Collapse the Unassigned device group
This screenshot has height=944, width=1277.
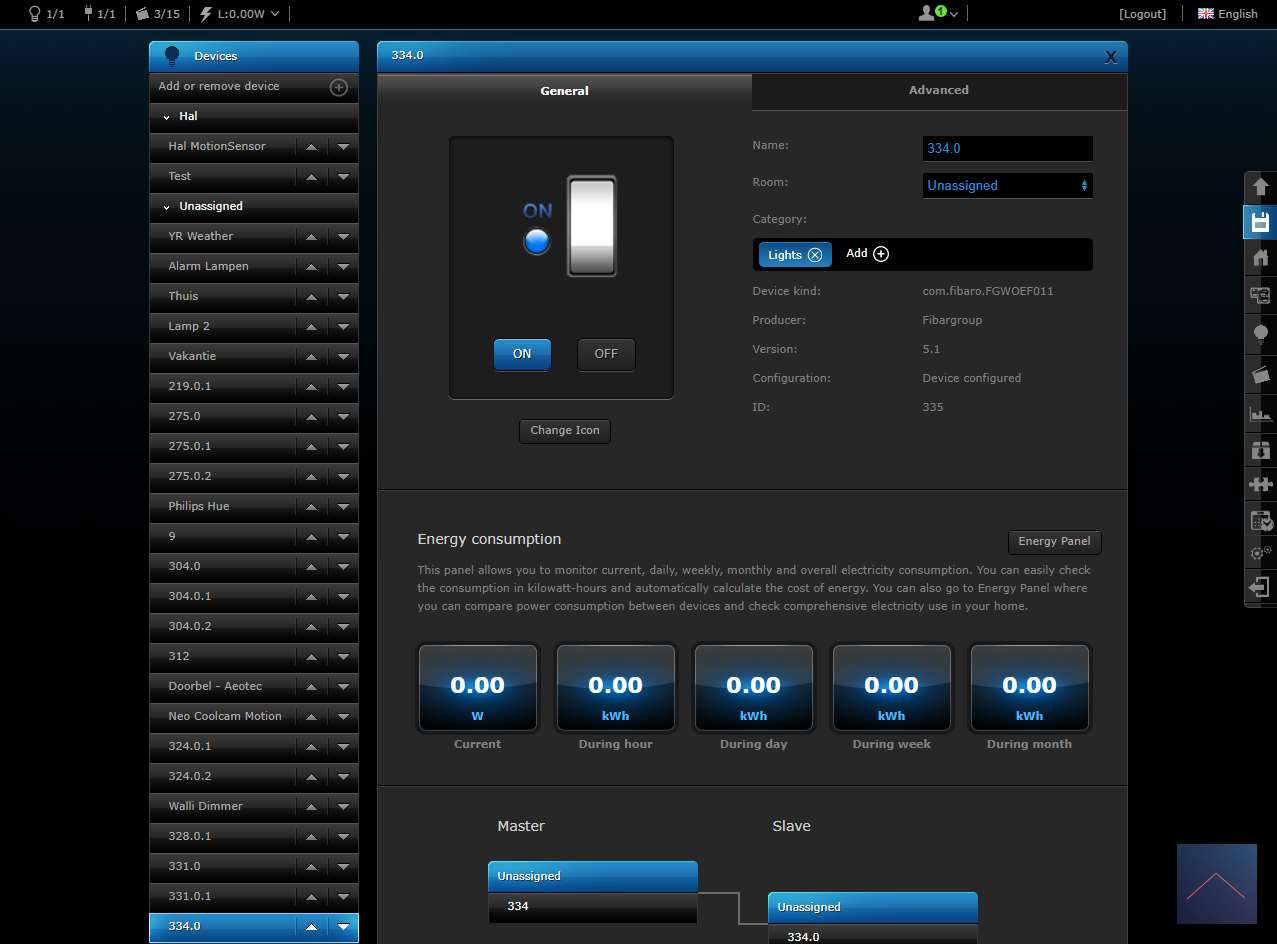(167, 206)
